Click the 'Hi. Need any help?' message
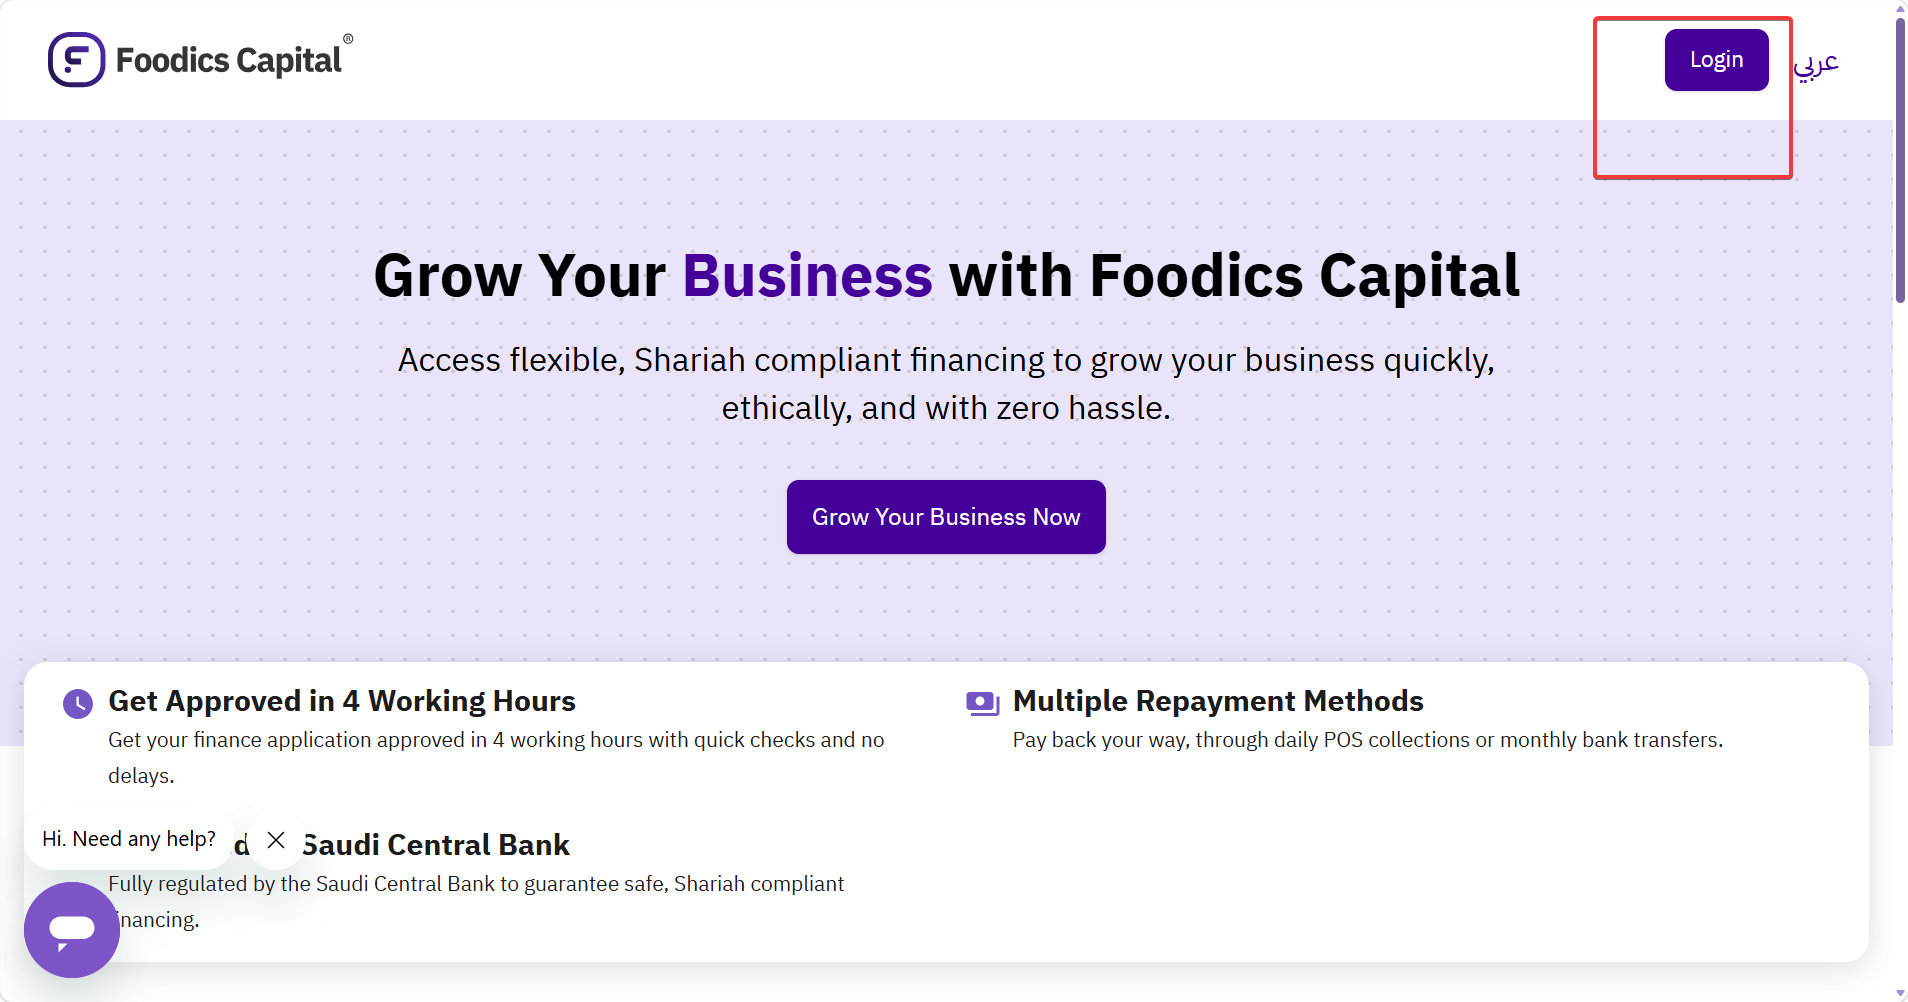Image resolution: width=1908 pixels, height=1002 pixels. coord(129,839)
